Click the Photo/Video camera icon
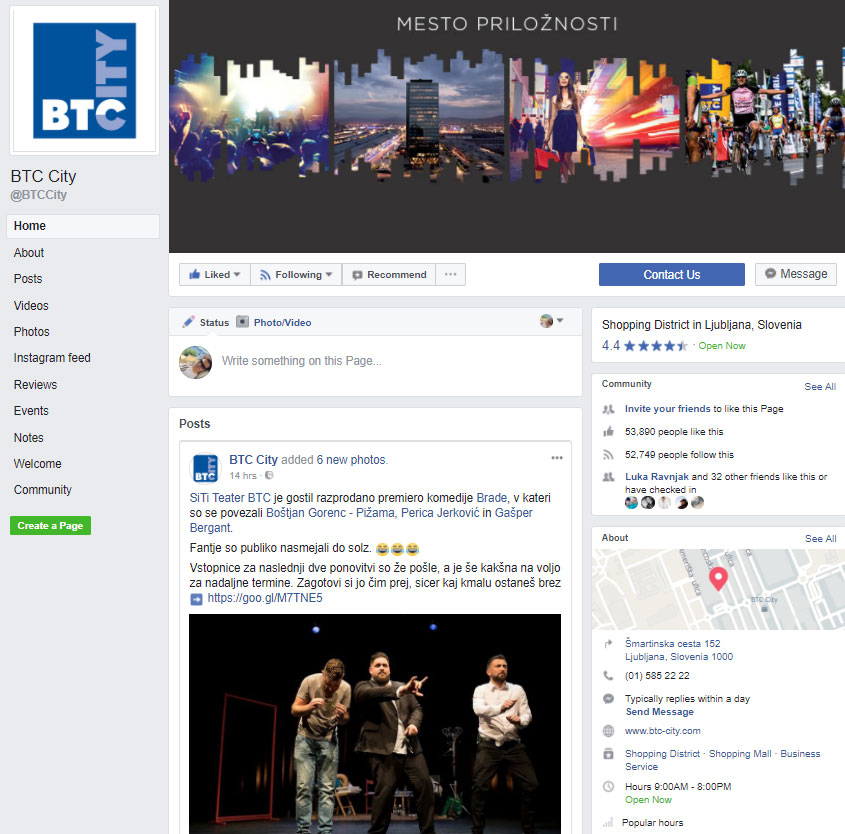Screen dimensions: 845x834 tap(242, 322)
